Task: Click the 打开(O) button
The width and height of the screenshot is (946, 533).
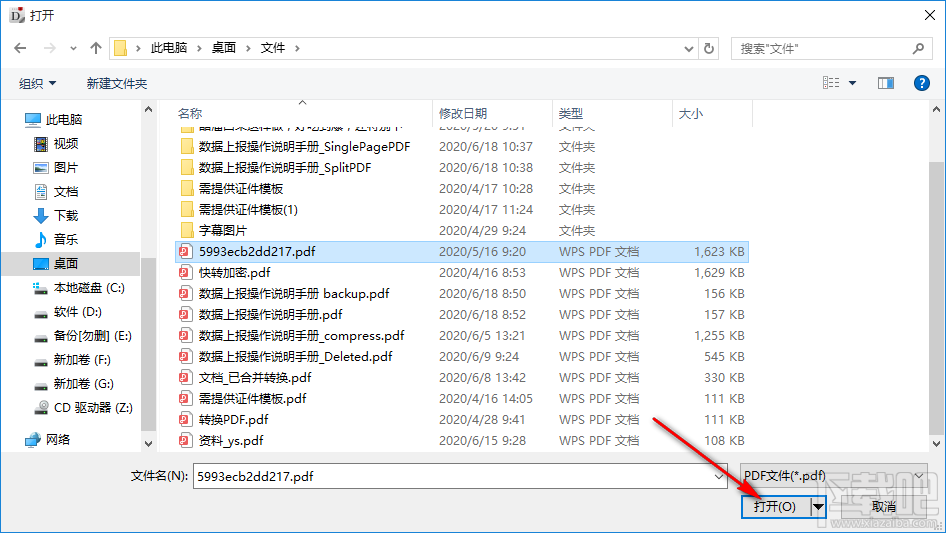Action: (775, 506)
